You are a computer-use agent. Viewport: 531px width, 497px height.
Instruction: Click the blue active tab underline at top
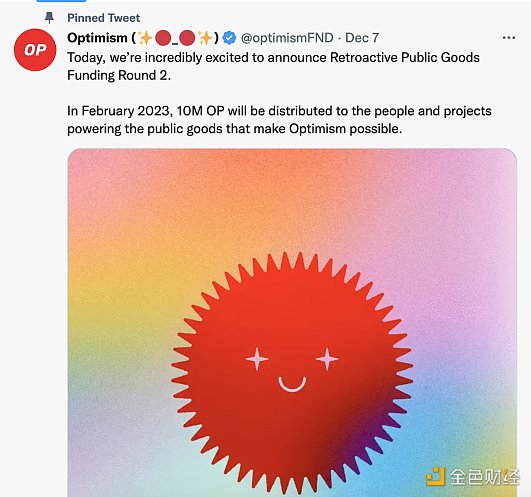(x=61, y=1)
